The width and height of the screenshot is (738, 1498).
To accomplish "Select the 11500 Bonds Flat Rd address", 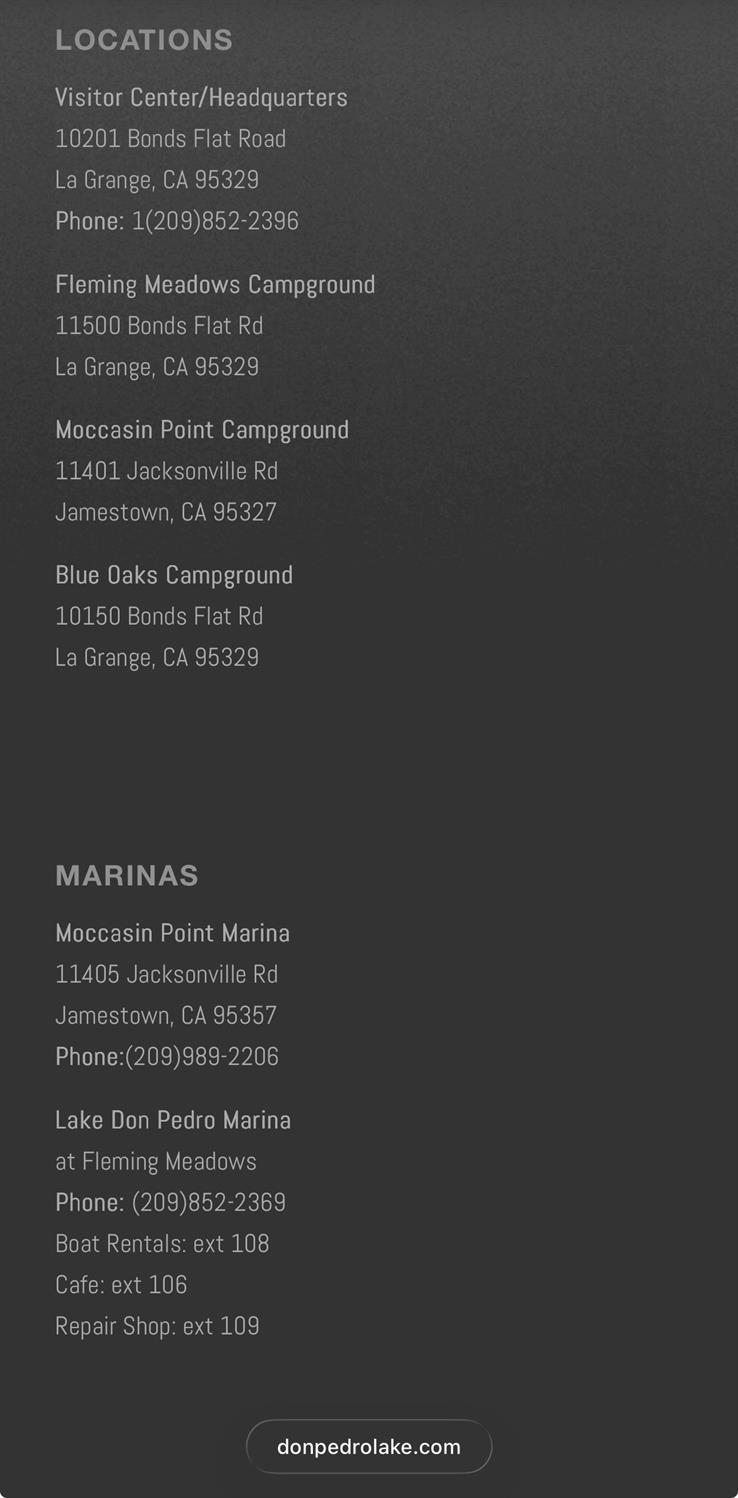I will pyautogui.click(x=159, y=326).
